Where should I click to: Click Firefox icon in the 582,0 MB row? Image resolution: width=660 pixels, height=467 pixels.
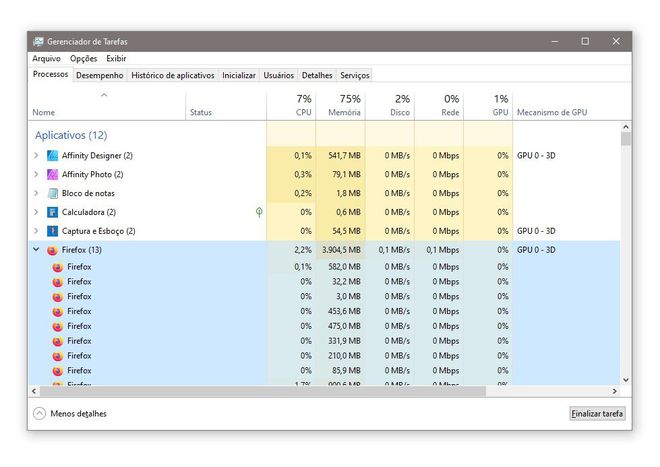pyautogui.click(x=58, y=267)
